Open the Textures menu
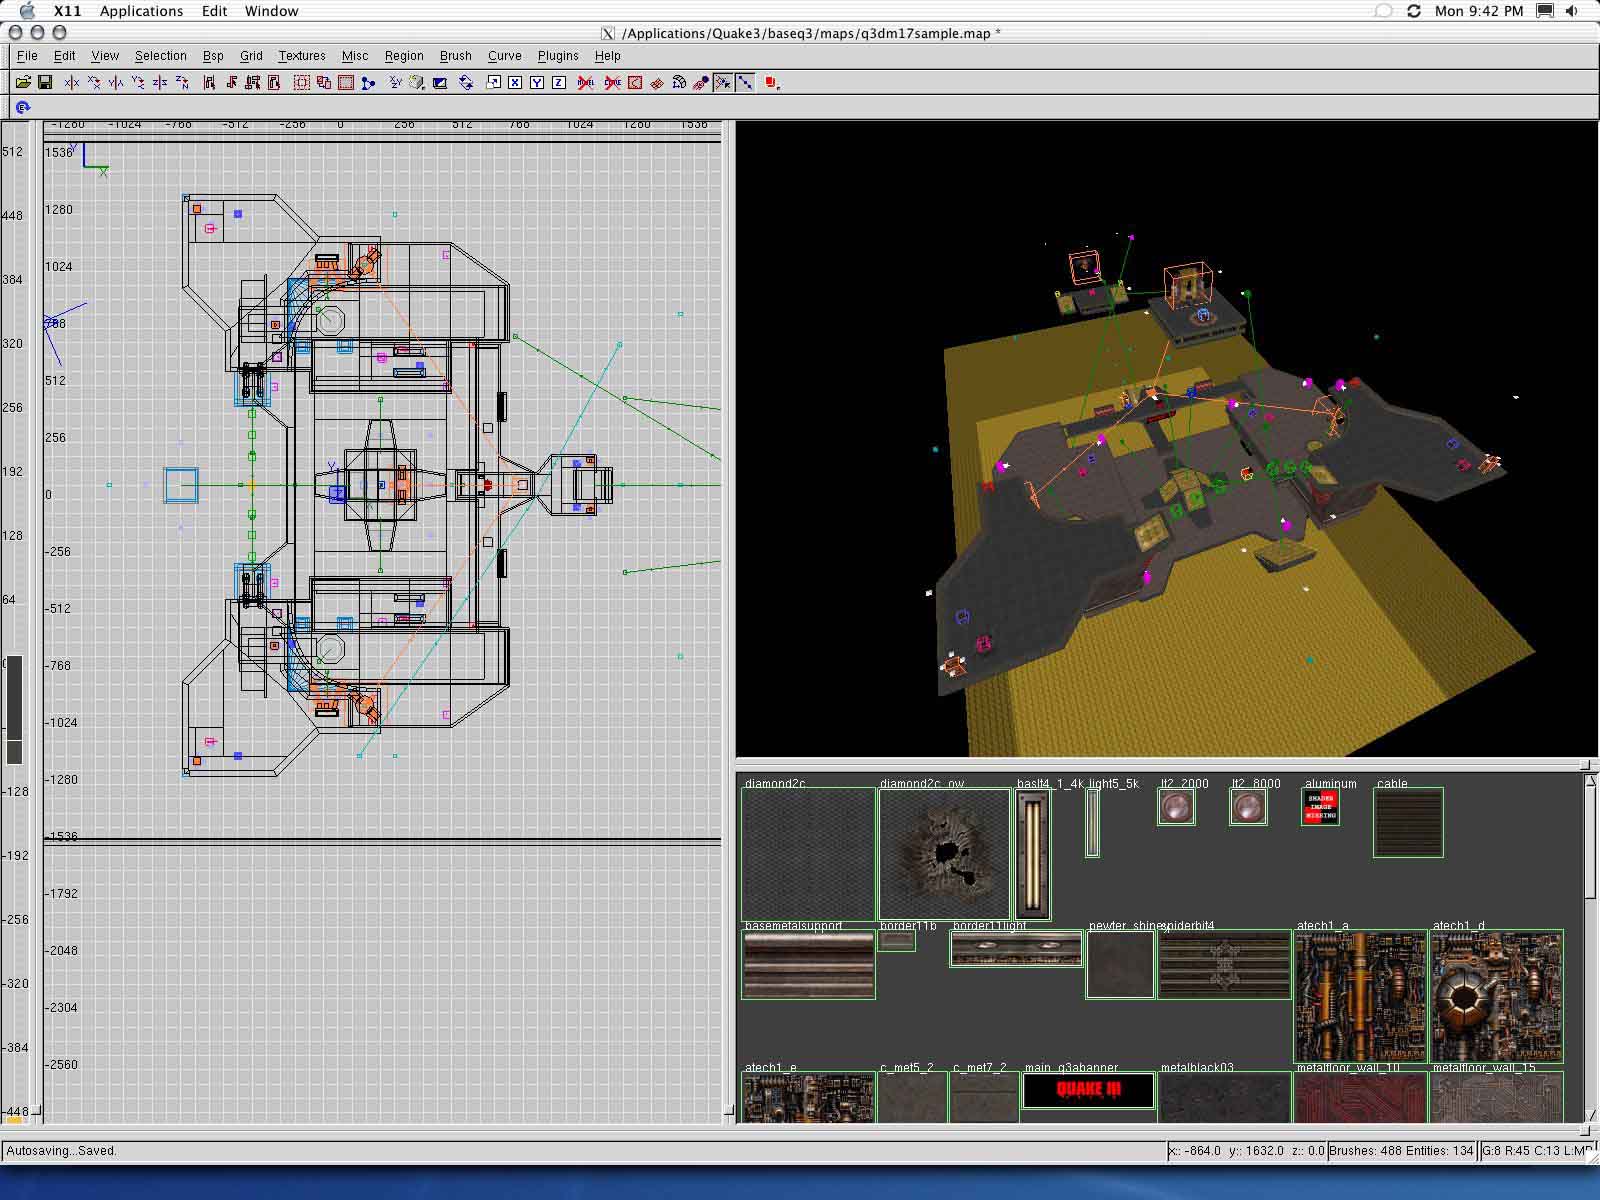This screenshot has height=1200, width=1600. 301,56
